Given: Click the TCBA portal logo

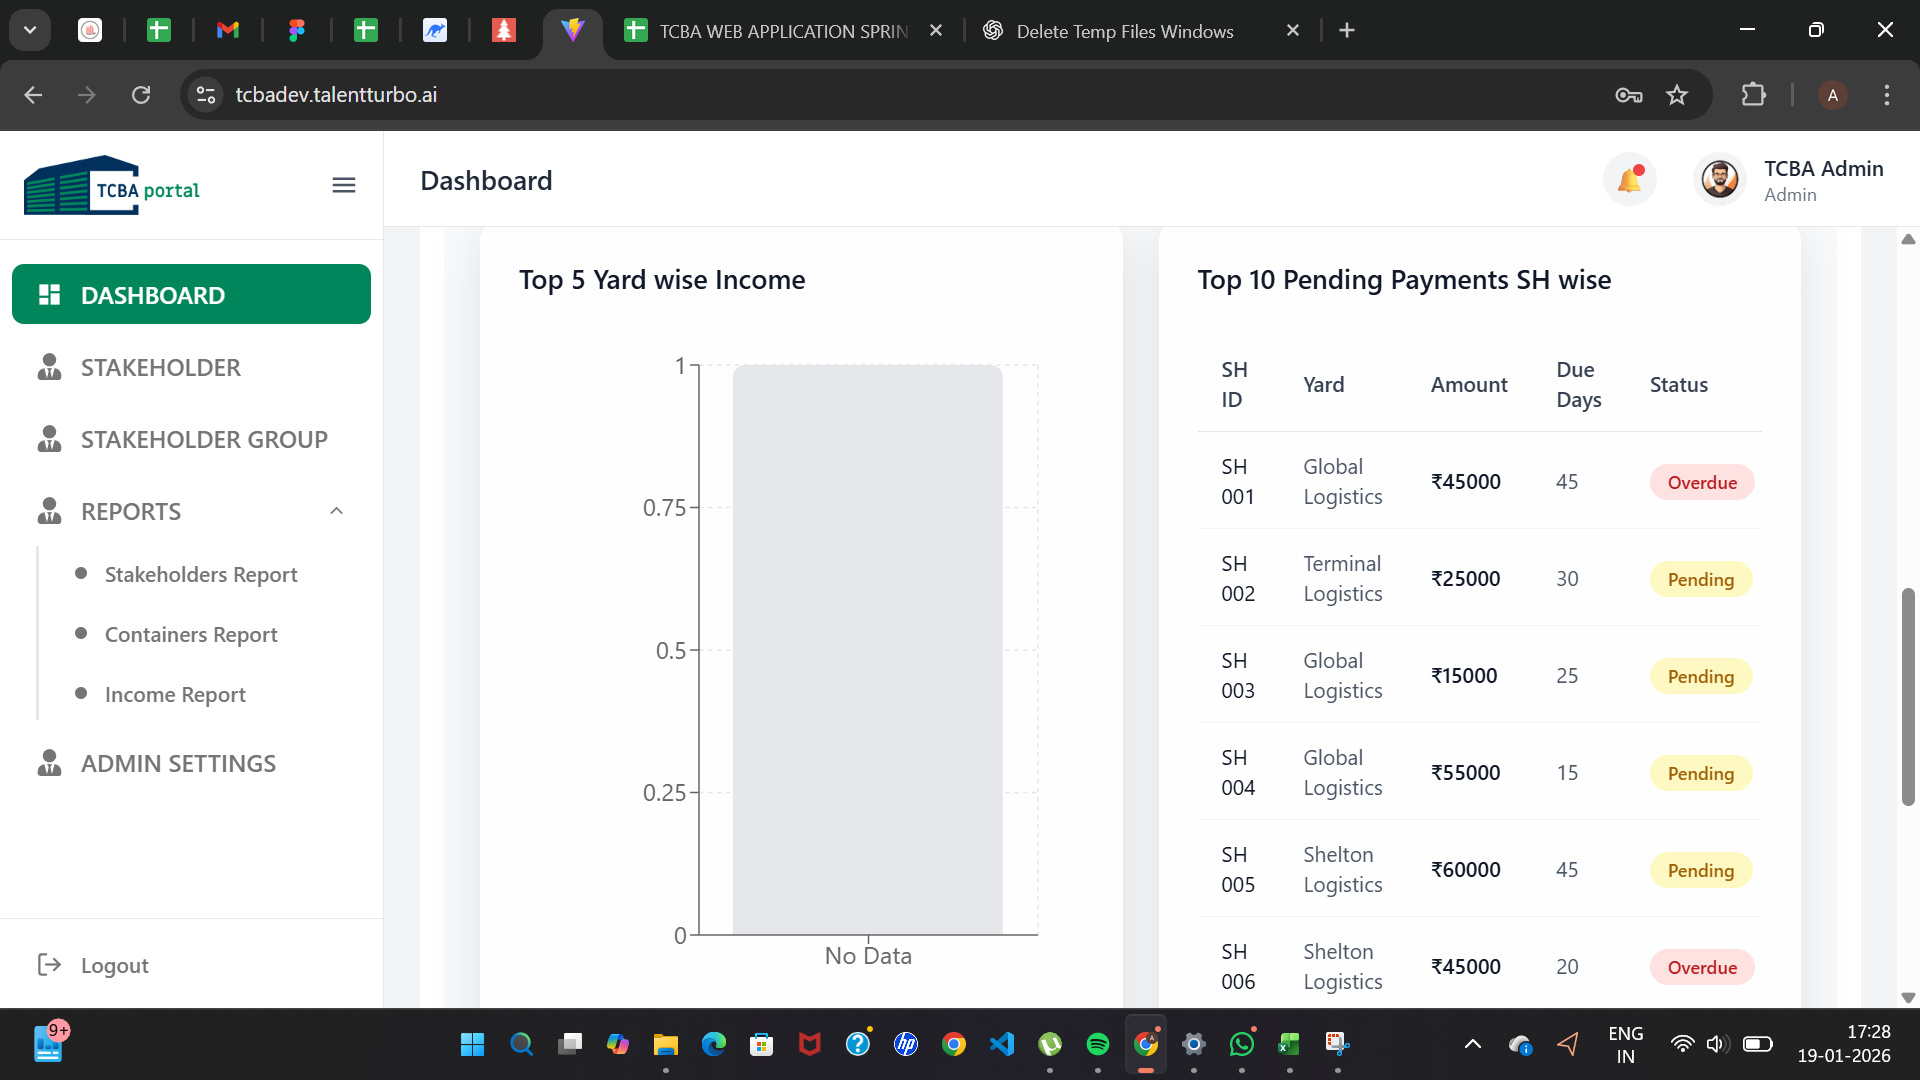Looking at the screenshot, I should pos(112,186).
